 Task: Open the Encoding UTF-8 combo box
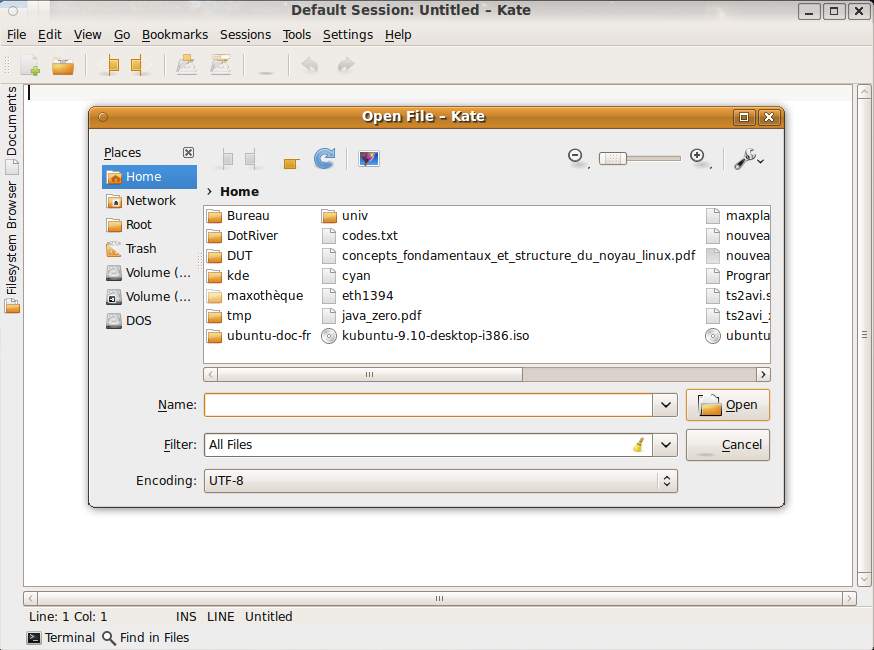(x=441, y=481)
